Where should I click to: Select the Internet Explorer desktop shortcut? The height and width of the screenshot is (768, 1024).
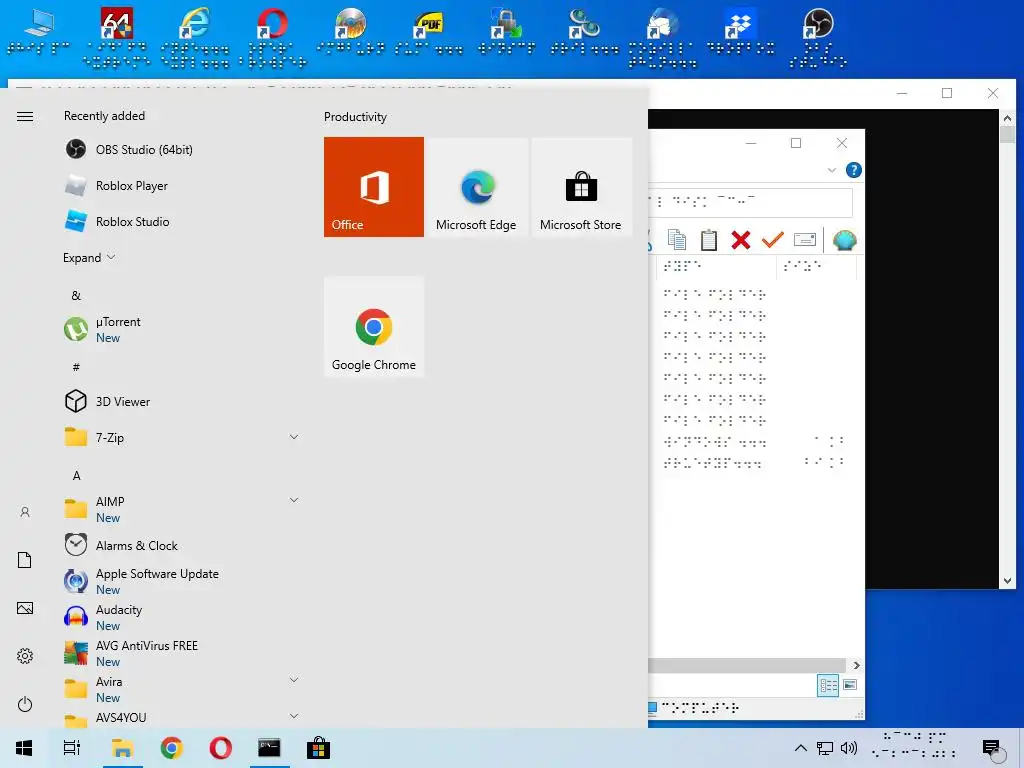pyautogui.click(x=195, y=37)
